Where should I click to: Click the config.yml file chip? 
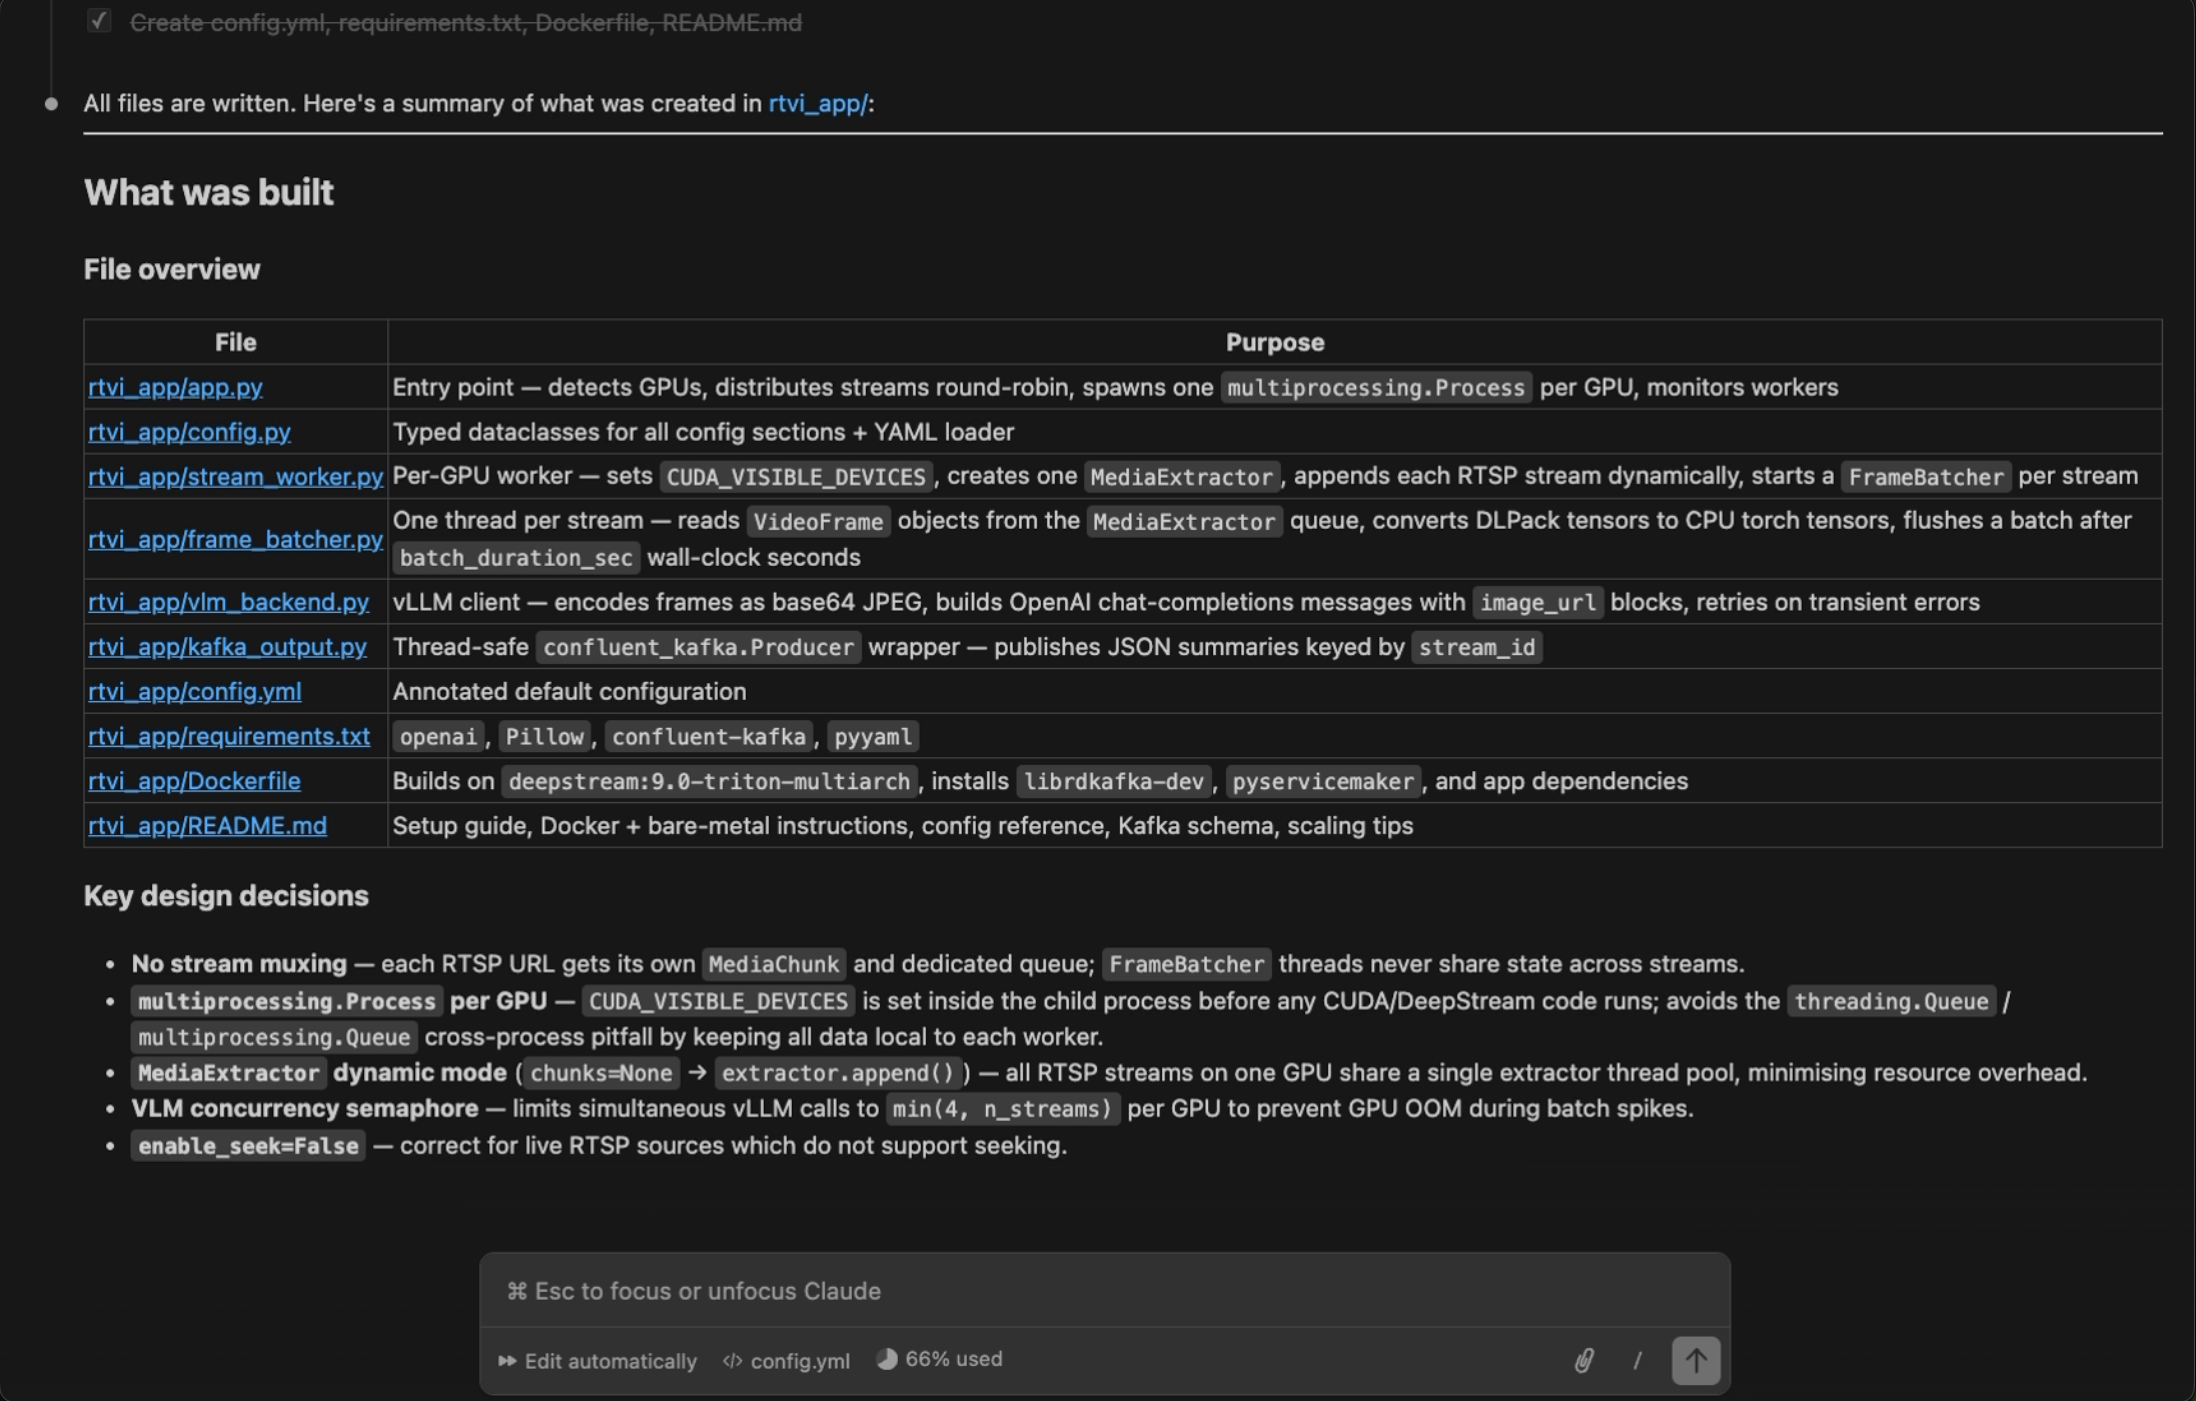[x=799, y=1360]
